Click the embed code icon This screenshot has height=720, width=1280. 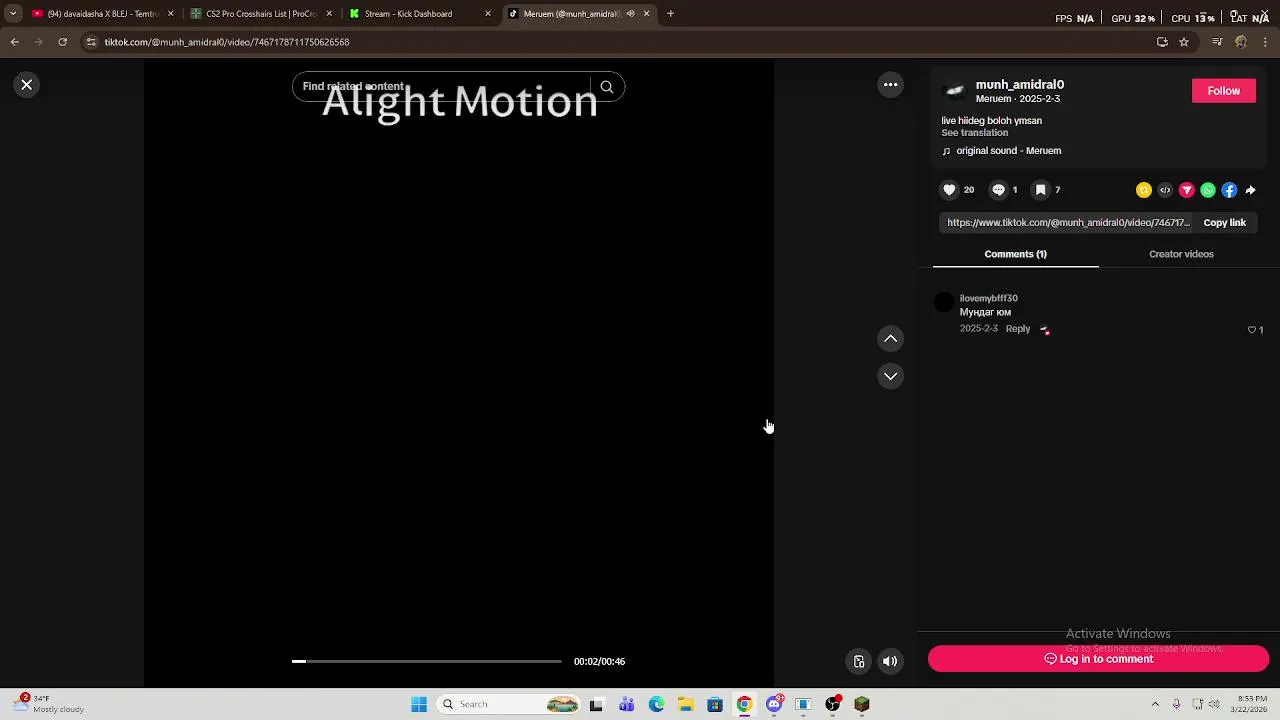pyautogui.click(x=1165, y=190)
